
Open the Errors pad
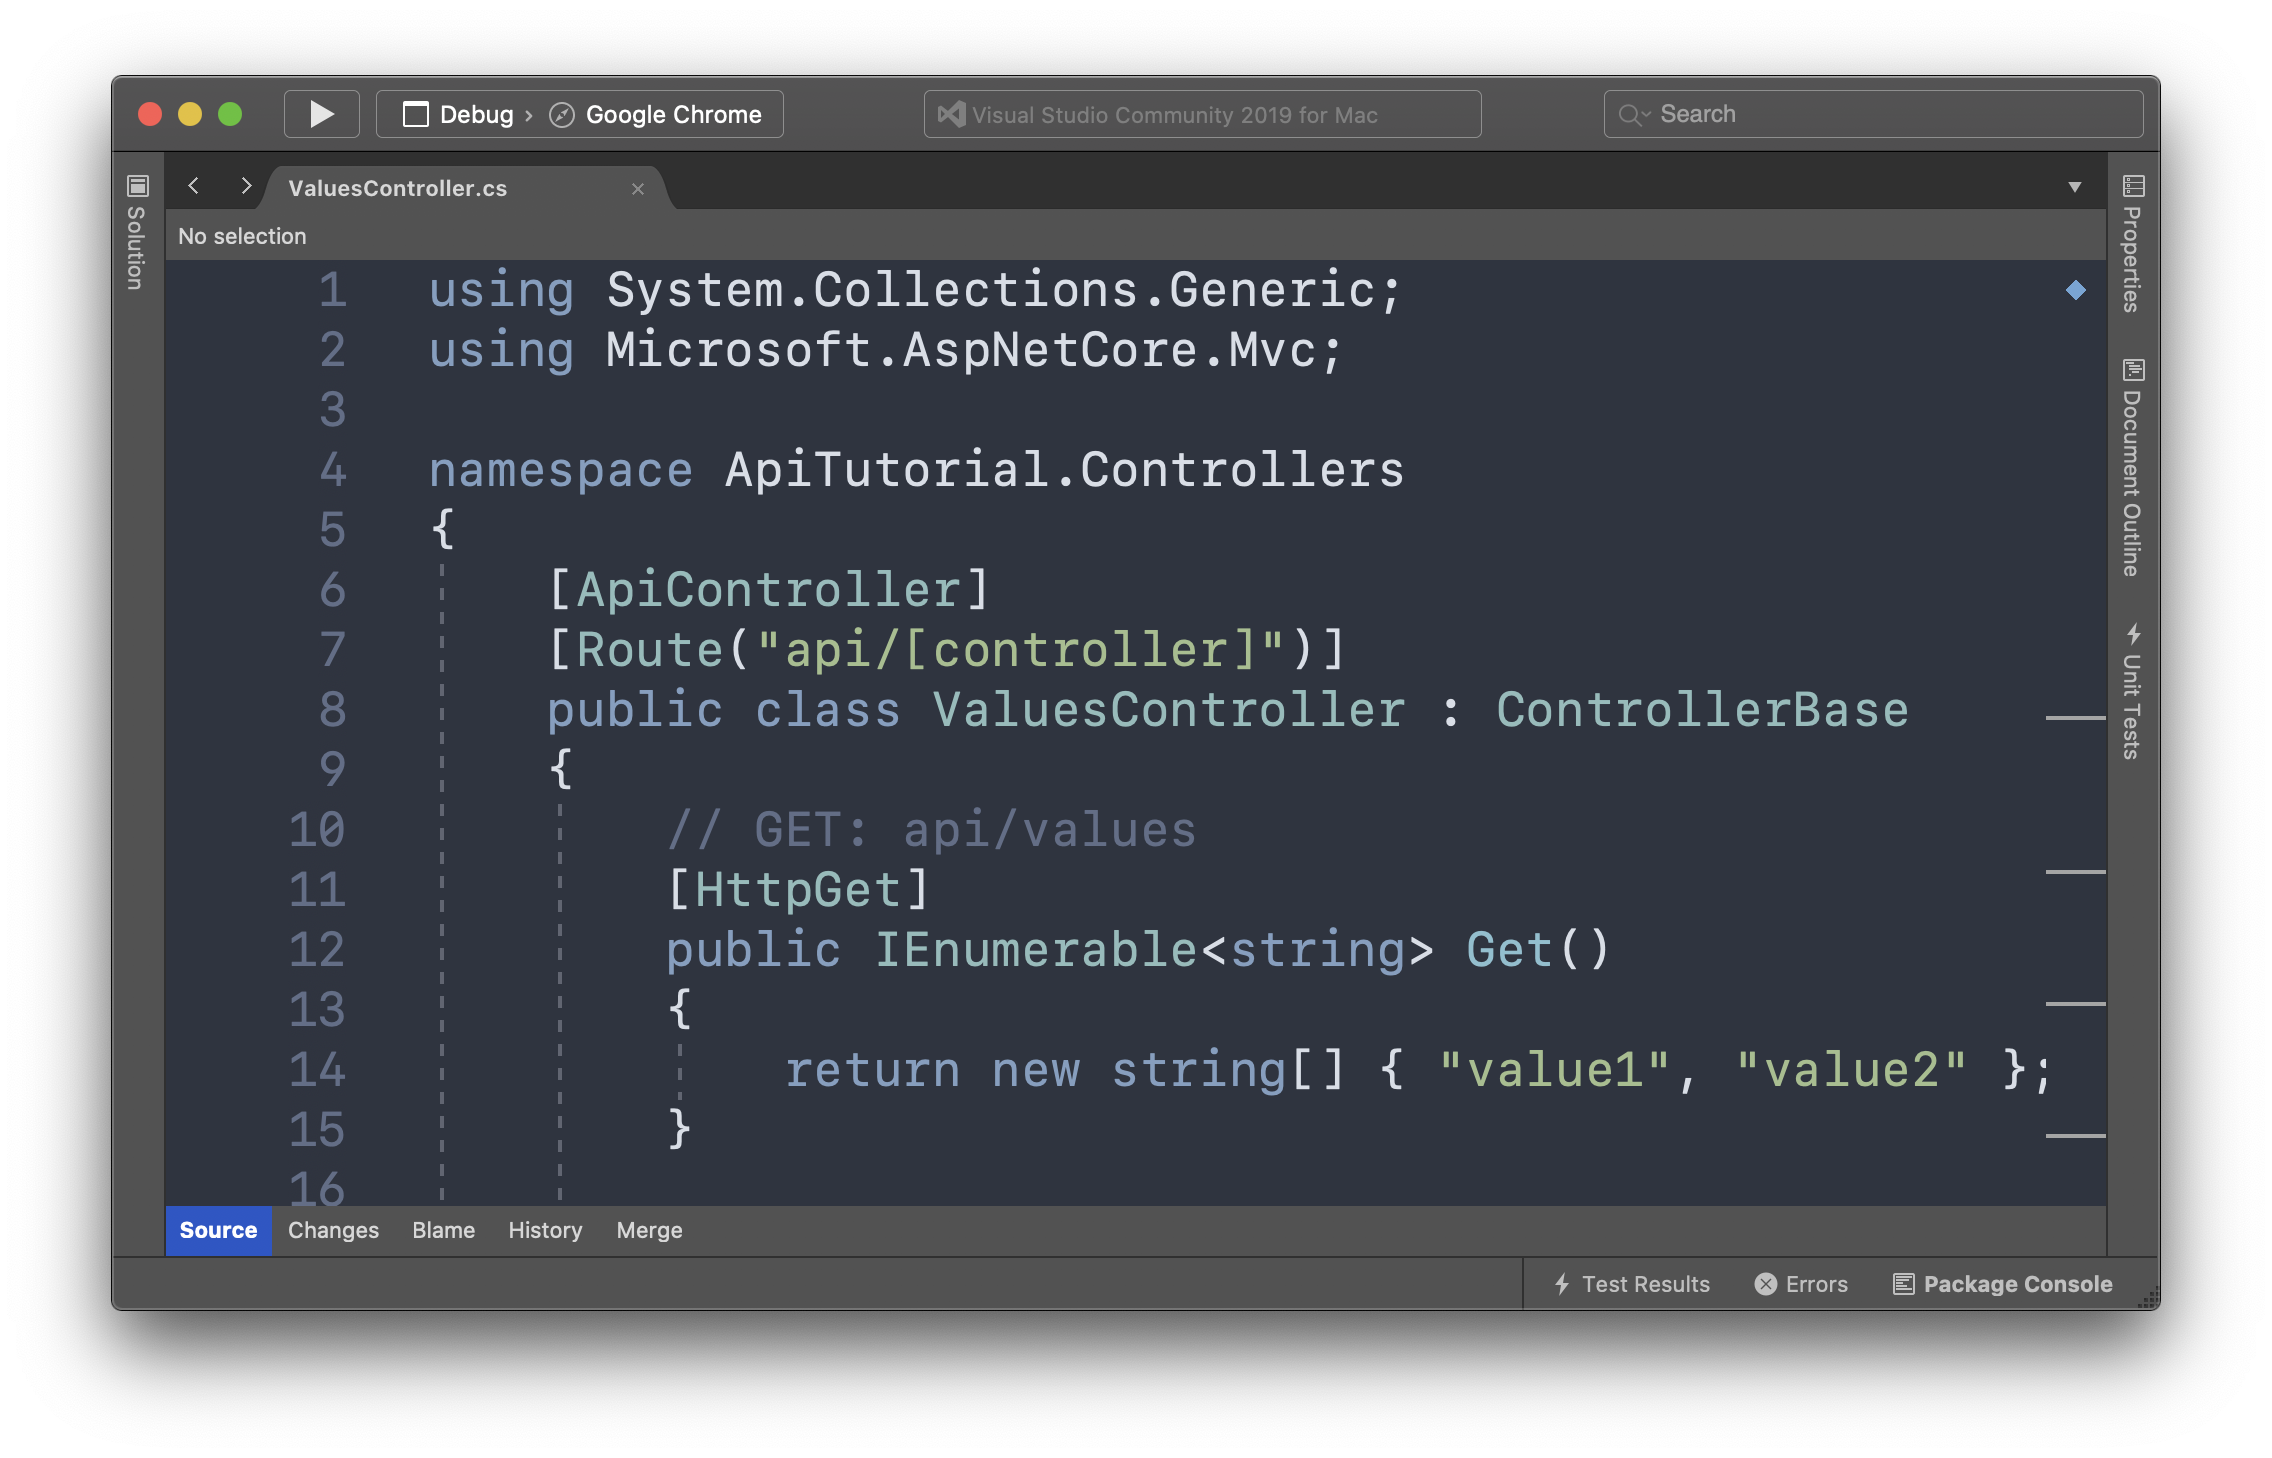tap(1801, 1284)
